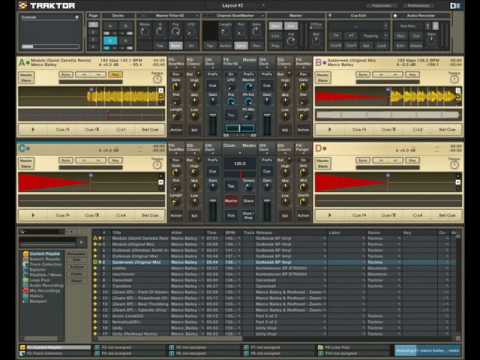Viewport: 480px width, 360px height.
Task: Move the mixer crossfader
Action: (240, 128)
